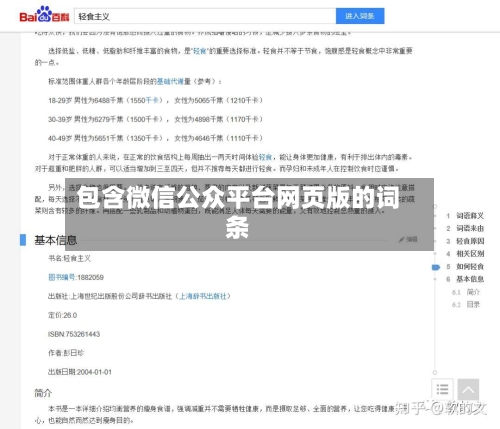Click the 基本信息 section heading
Screen dimensions: 500x429
[56, 240]
